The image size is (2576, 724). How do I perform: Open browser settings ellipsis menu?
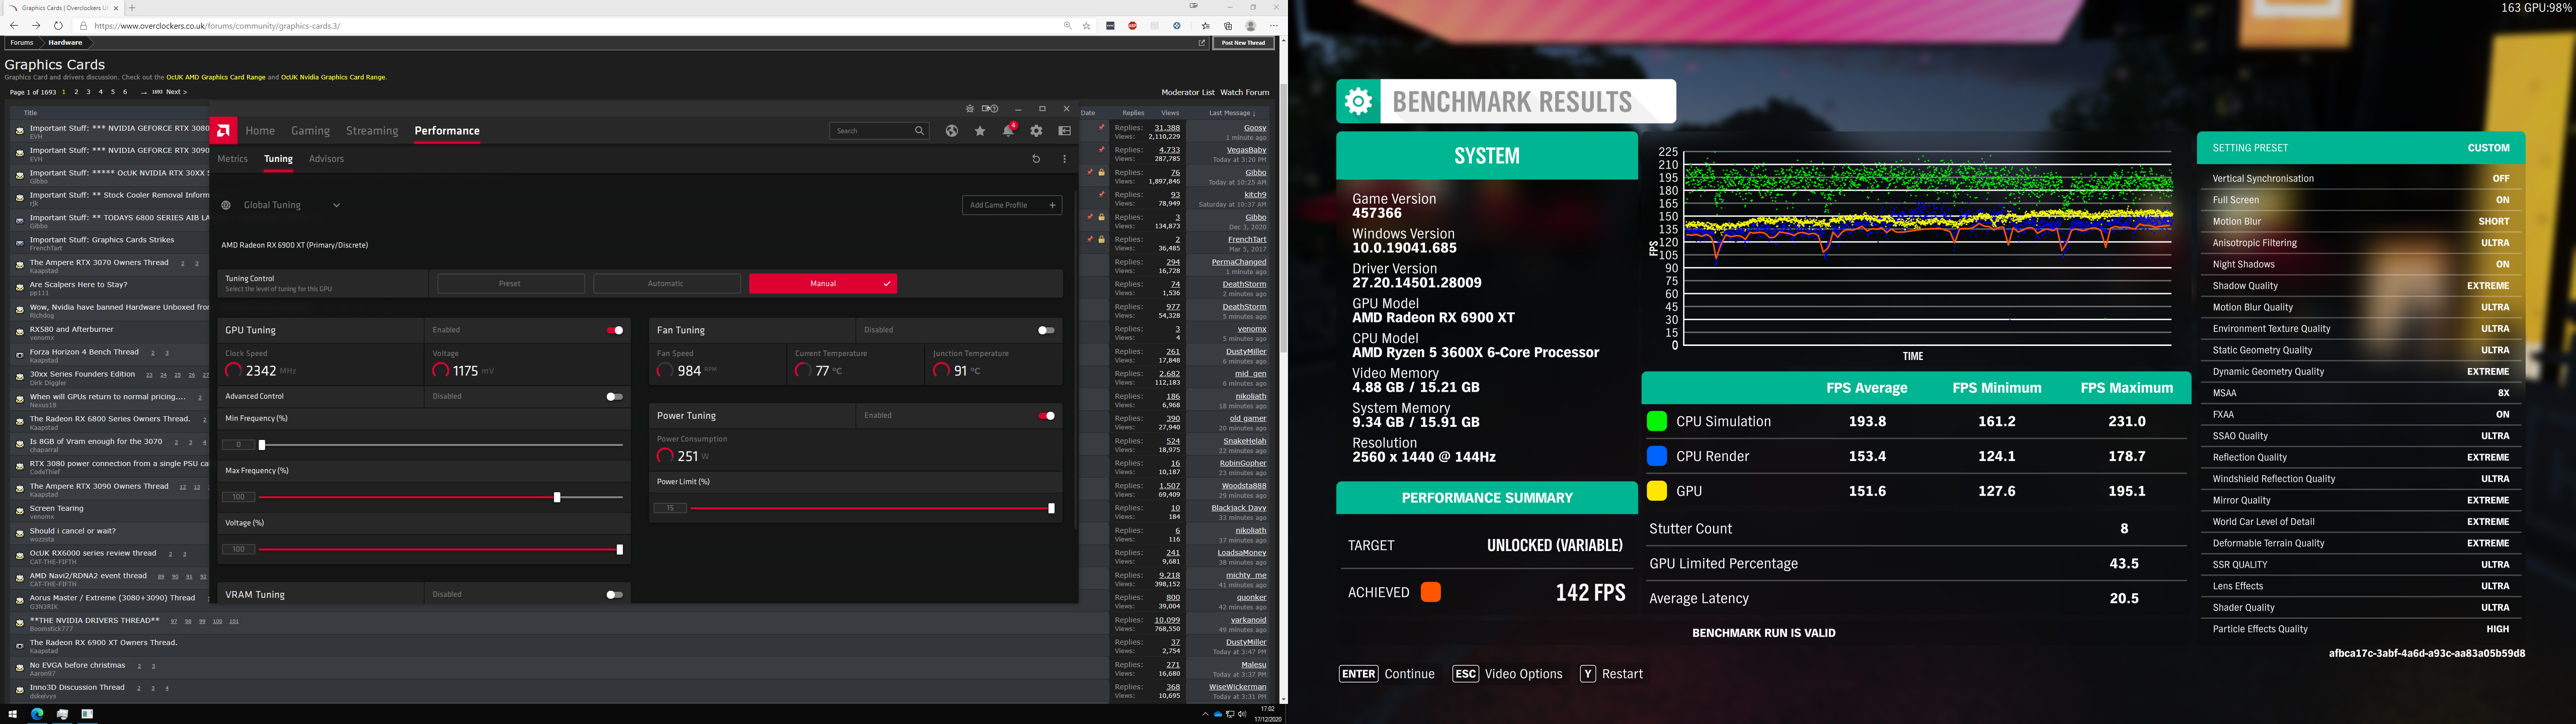click(x=1273, y=26)
